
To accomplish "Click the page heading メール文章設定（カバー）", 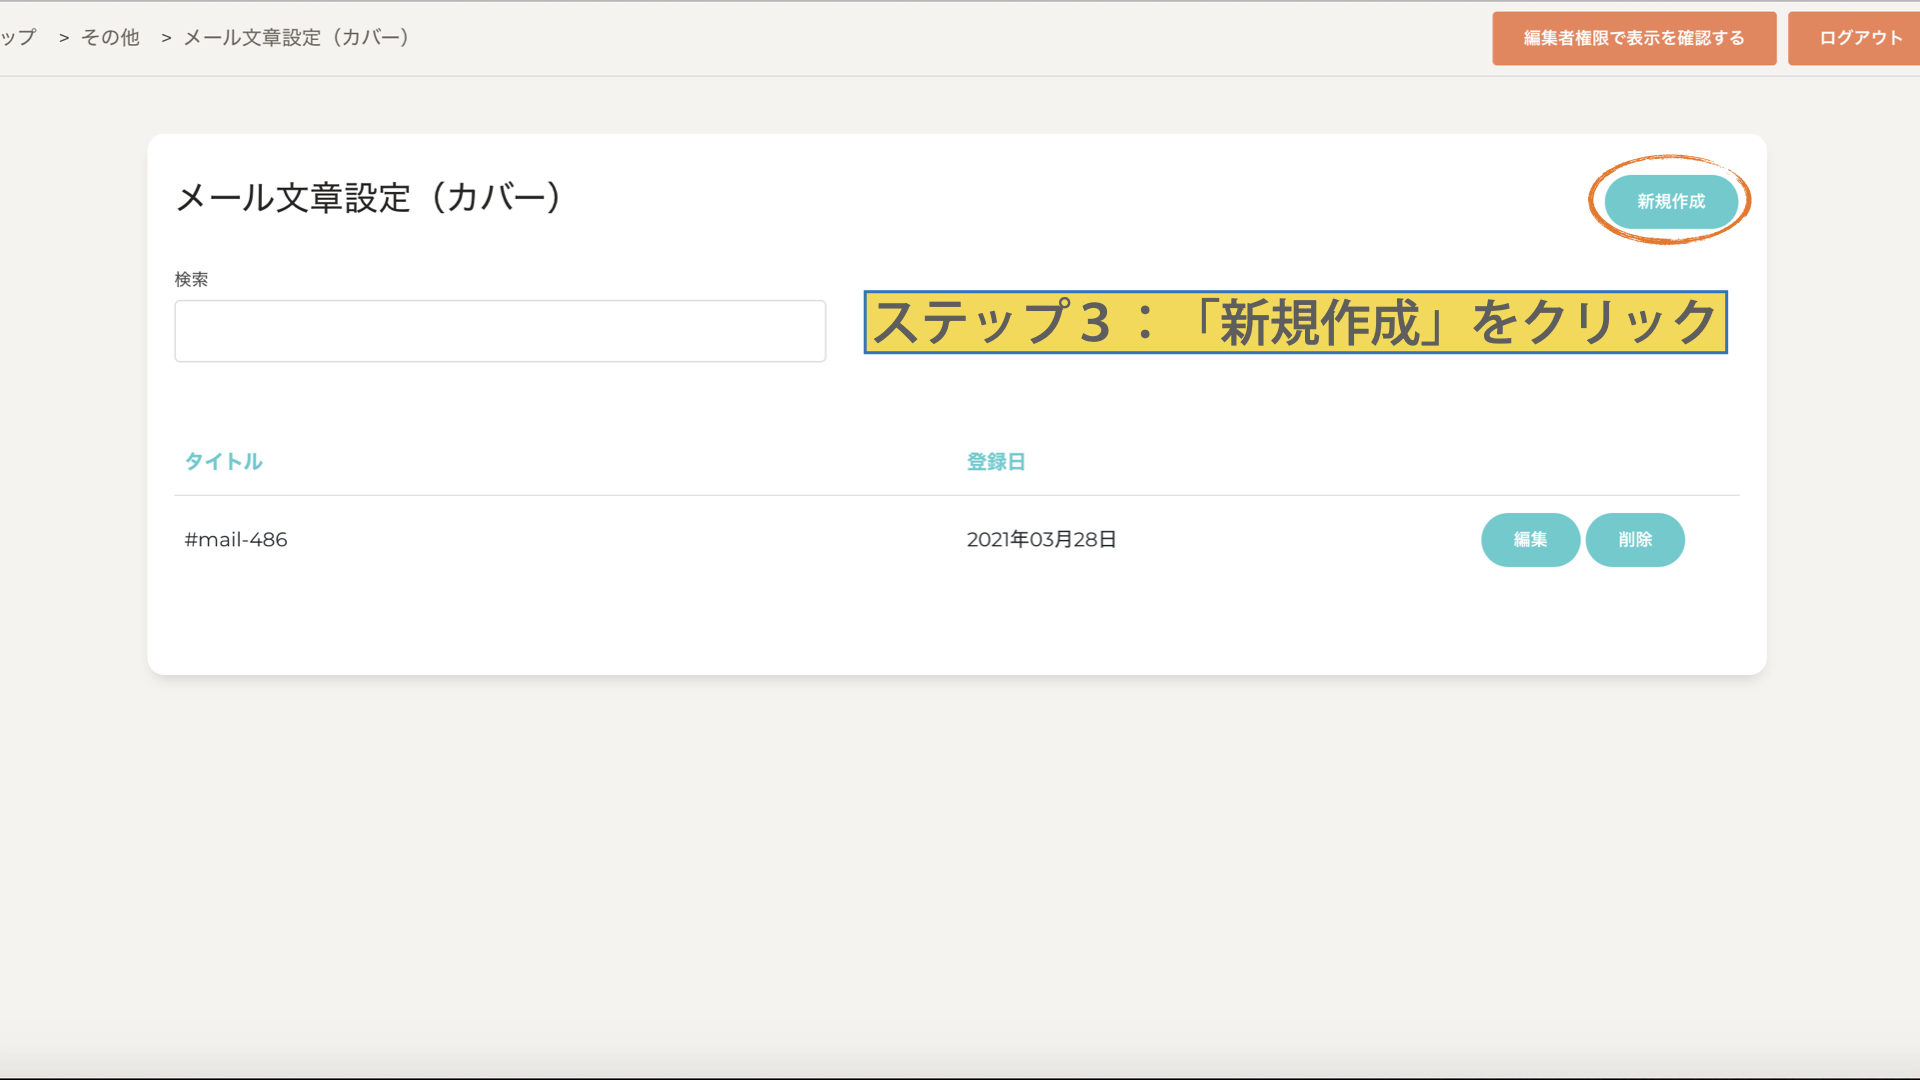I will [370, 197].
